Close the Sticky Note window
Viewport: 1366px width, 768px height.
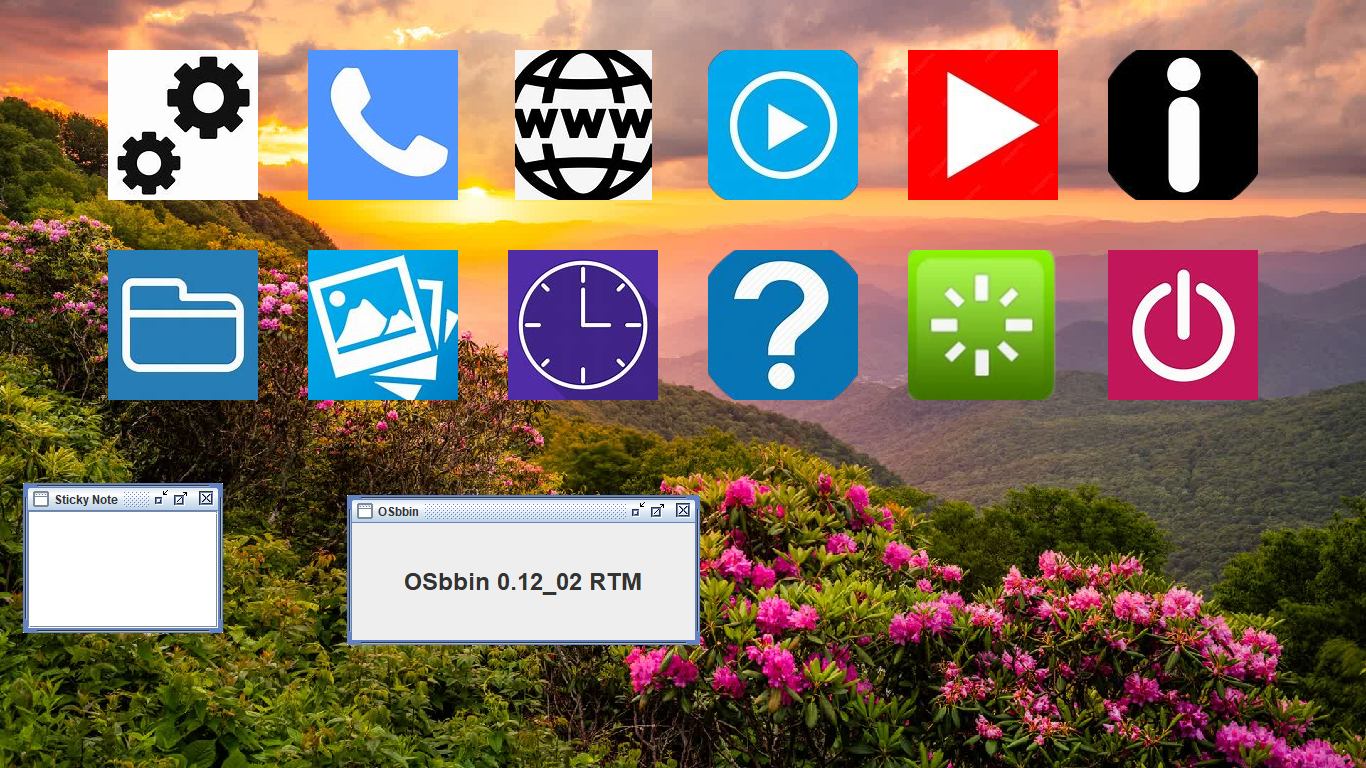coord(206,498)
